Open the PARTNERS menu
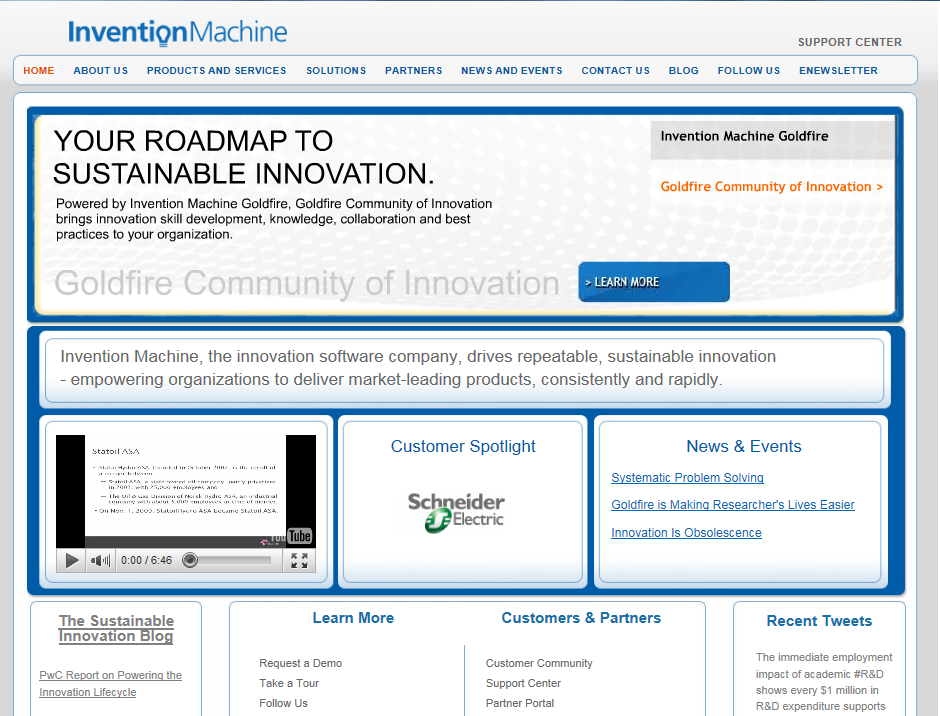This screenshot has width=940, height=716. 414,70
